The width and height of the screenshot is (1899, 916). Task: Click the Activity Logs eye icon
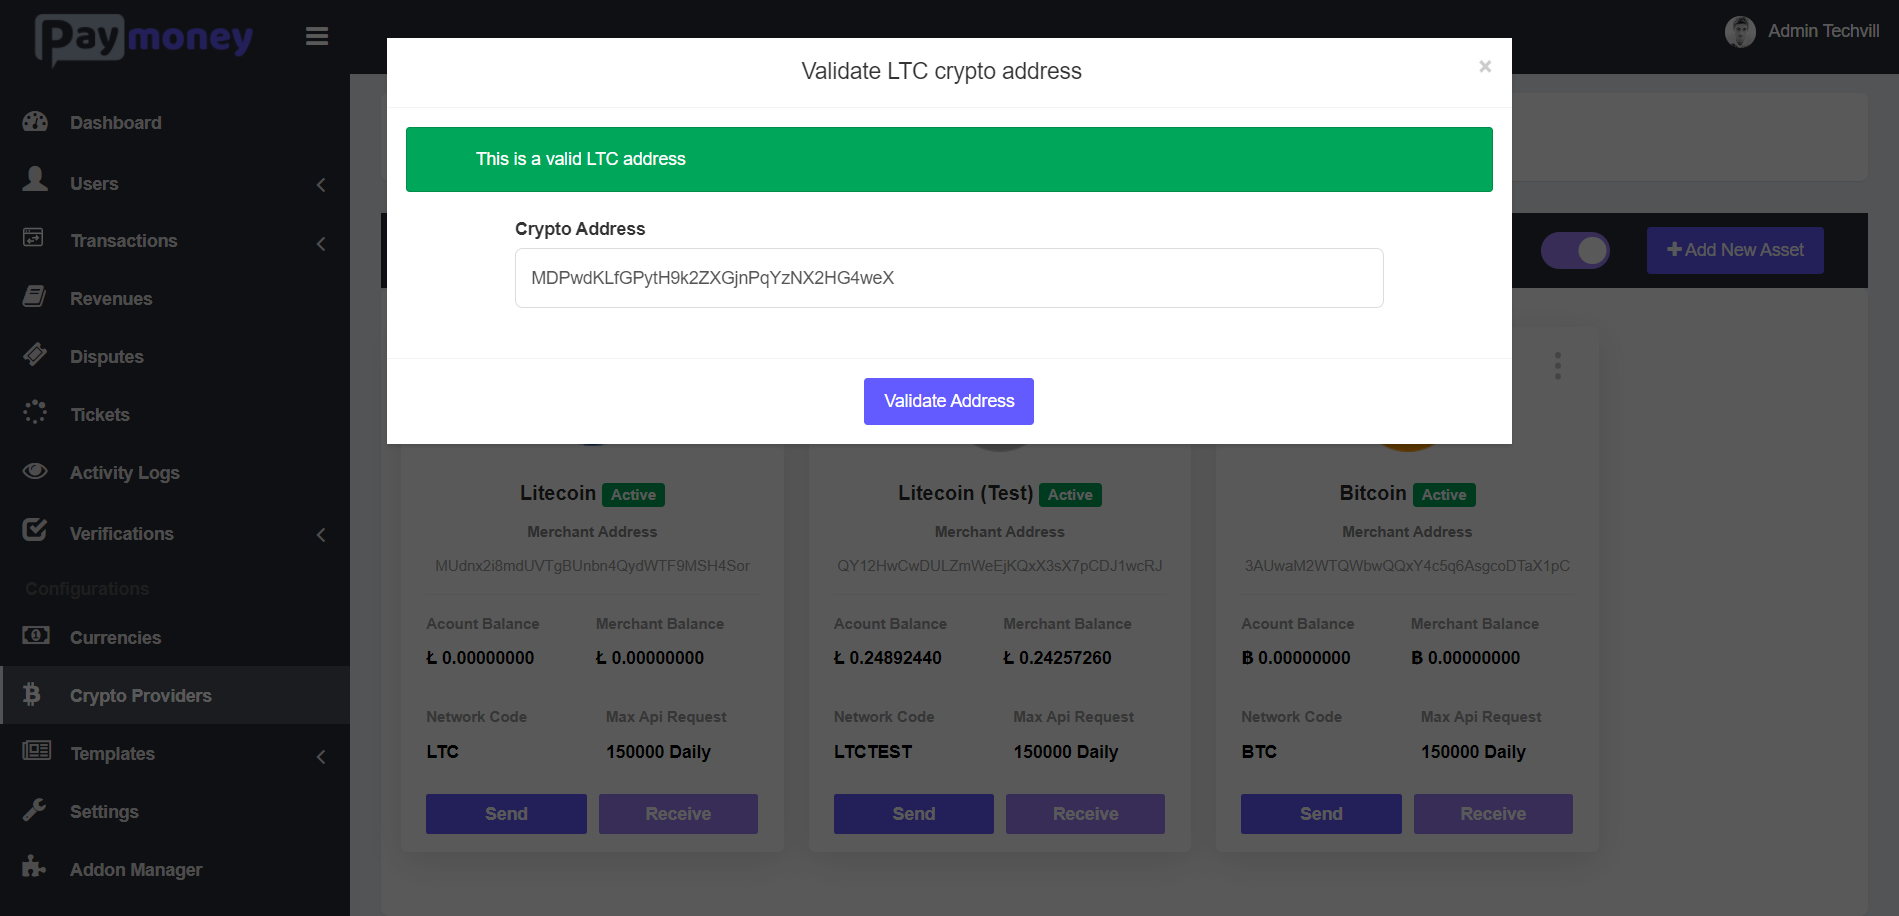35,471
